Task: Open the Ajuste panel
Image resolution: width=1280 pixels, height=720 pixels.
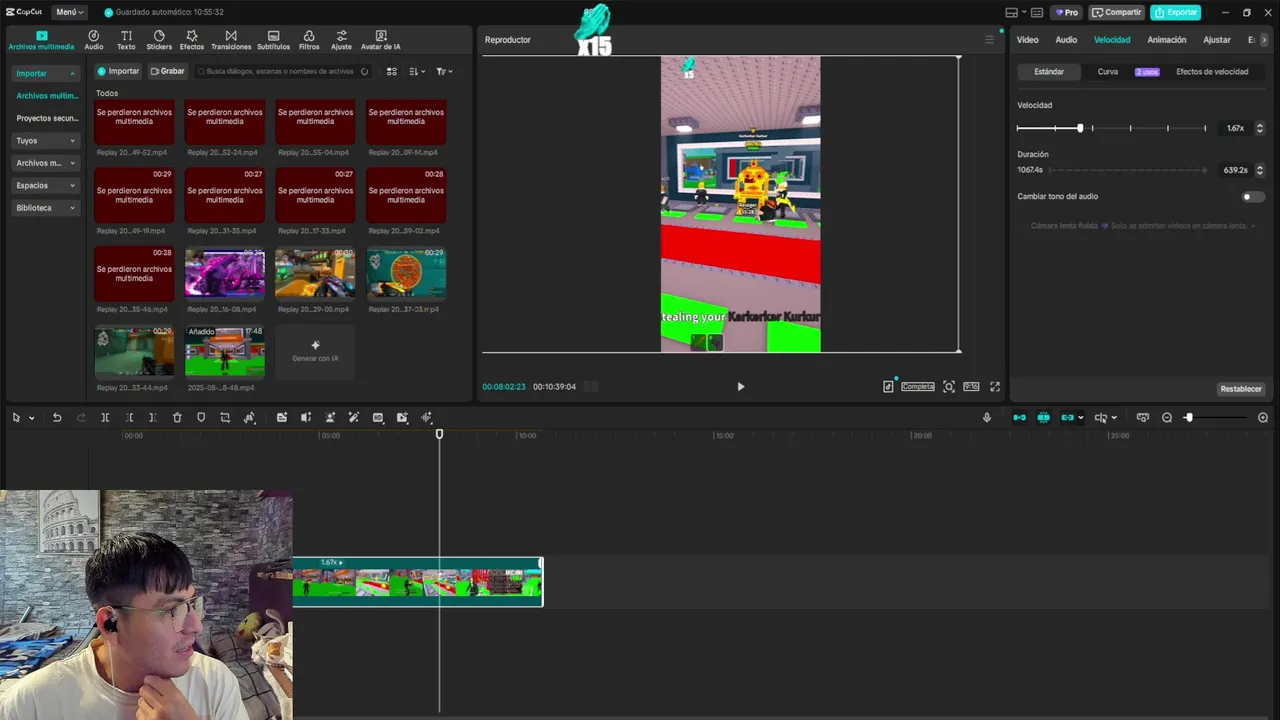Action: [x=341, y=40]
